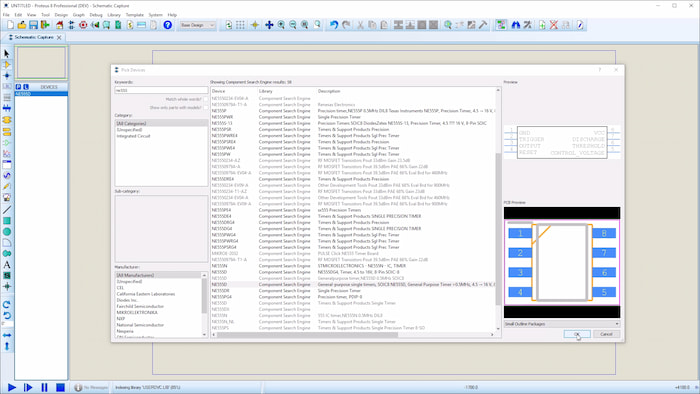Click the Zoom Out magnifier icon
The width and height of the screenshot is (700, 394).
[292, 25]
